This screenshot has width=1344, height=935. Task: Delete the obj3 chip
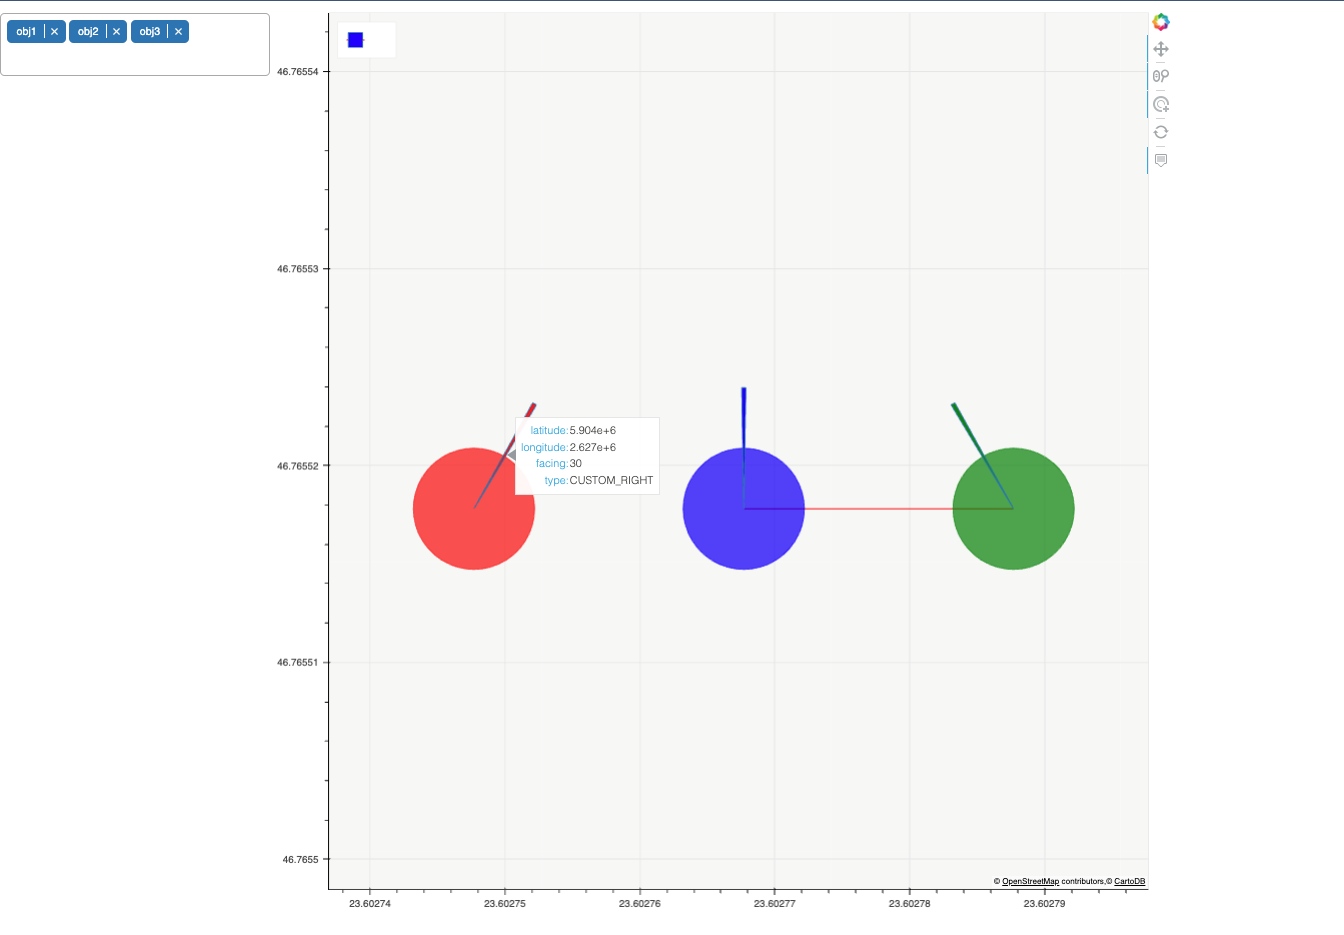(x=178, y=31)
